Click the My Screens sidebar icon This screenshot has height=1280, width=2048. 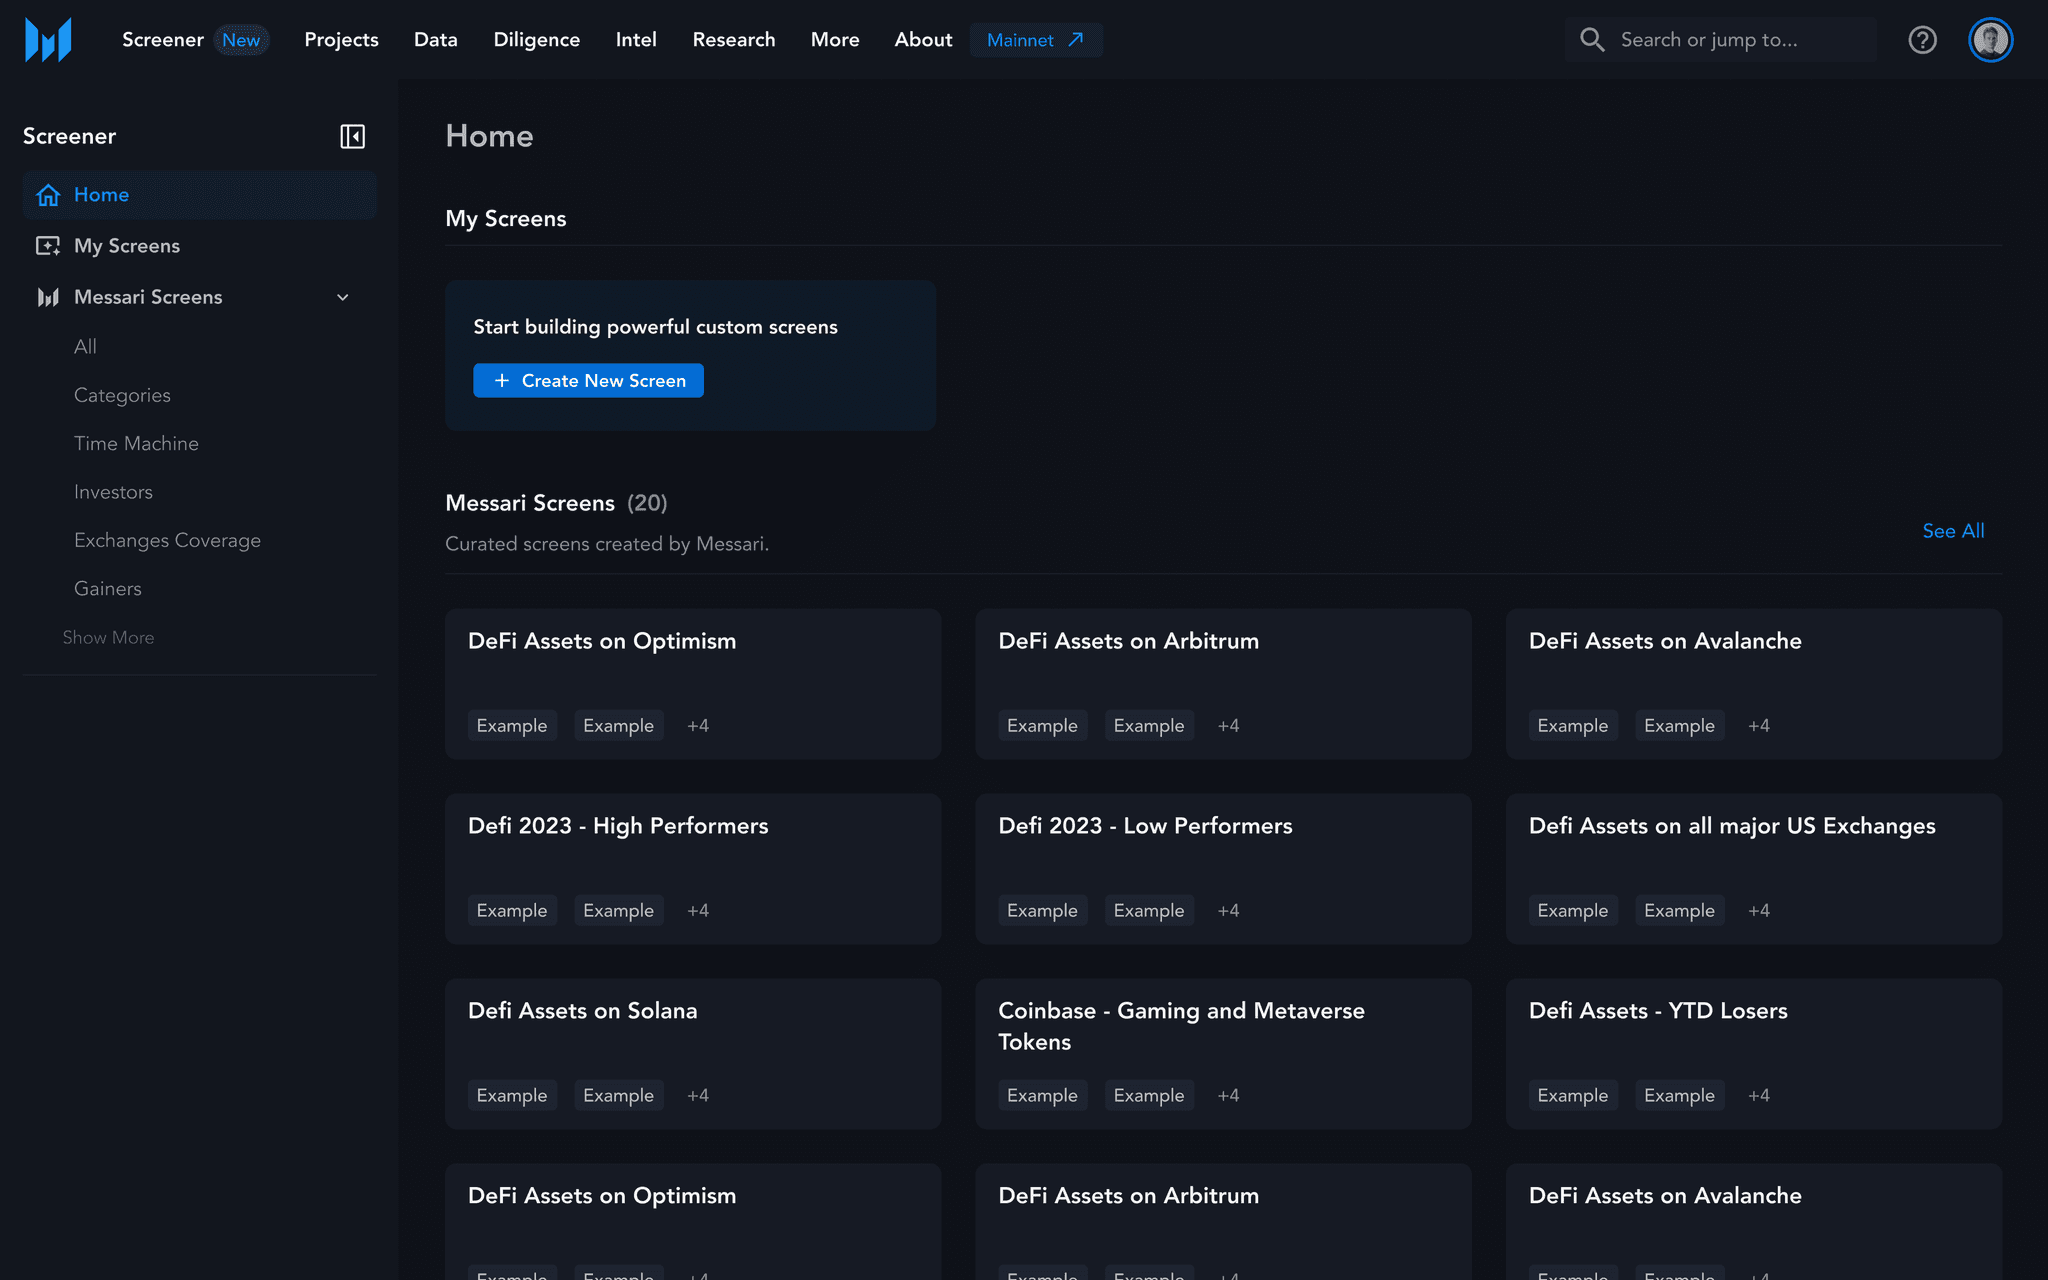48,246
